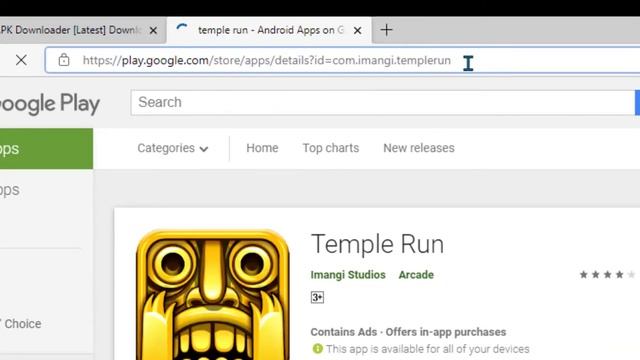The image size is (640, 360).
Task: Click the 3+ content rating badge
Action: [317, 297]
